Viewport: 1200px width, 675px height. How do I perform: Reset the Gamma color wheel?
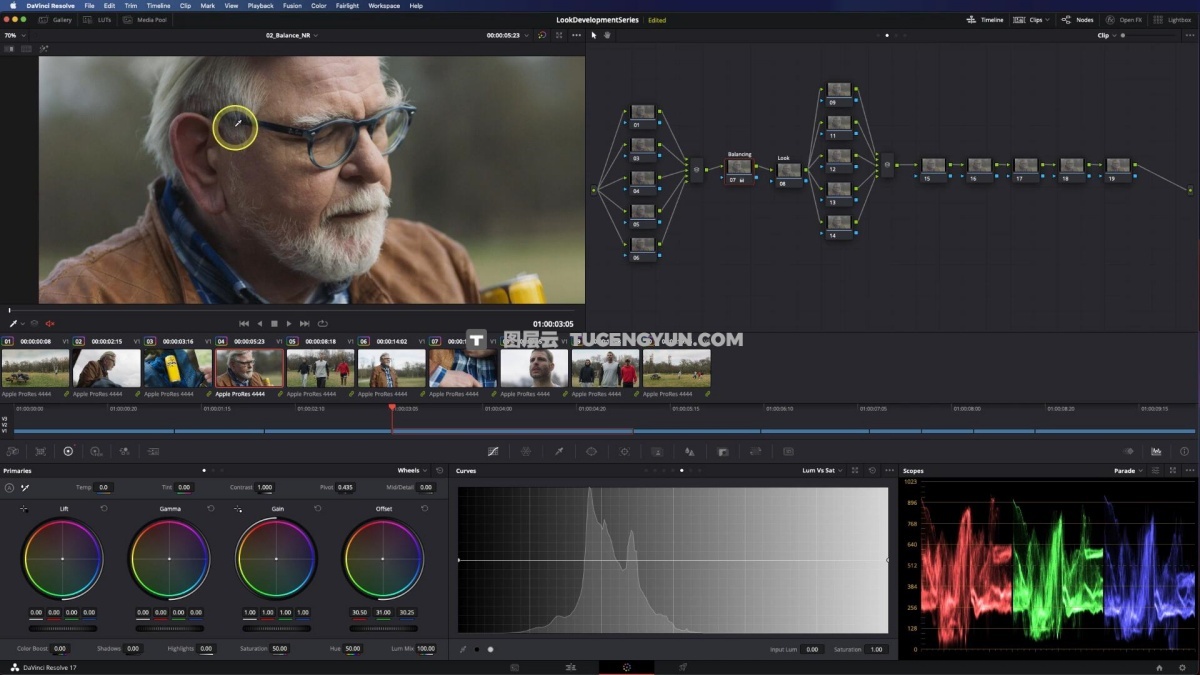pos(211,508)
